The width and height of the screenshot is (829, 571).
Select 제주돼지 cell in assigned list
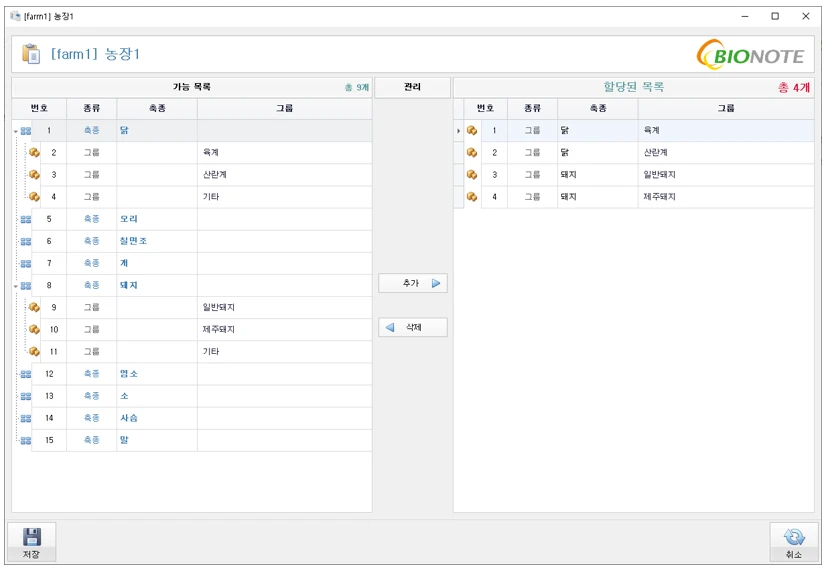[726, 197]
